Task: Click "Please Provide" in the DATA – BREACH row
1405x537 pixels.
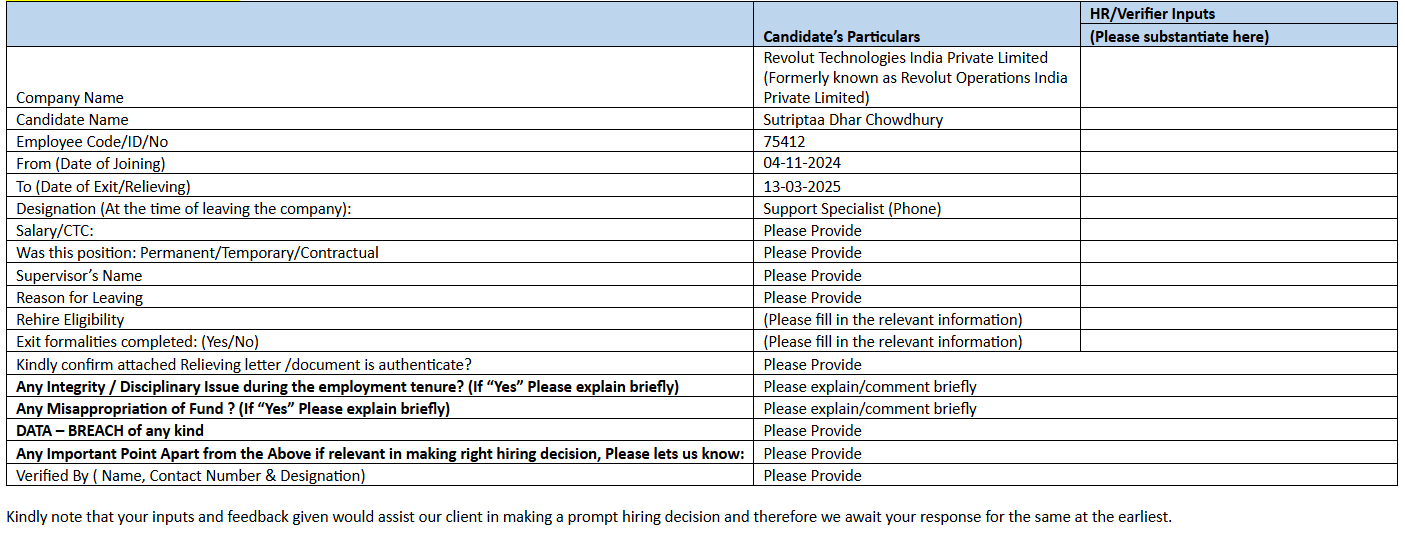Action: pyautogui.click(x=812, y=431)
